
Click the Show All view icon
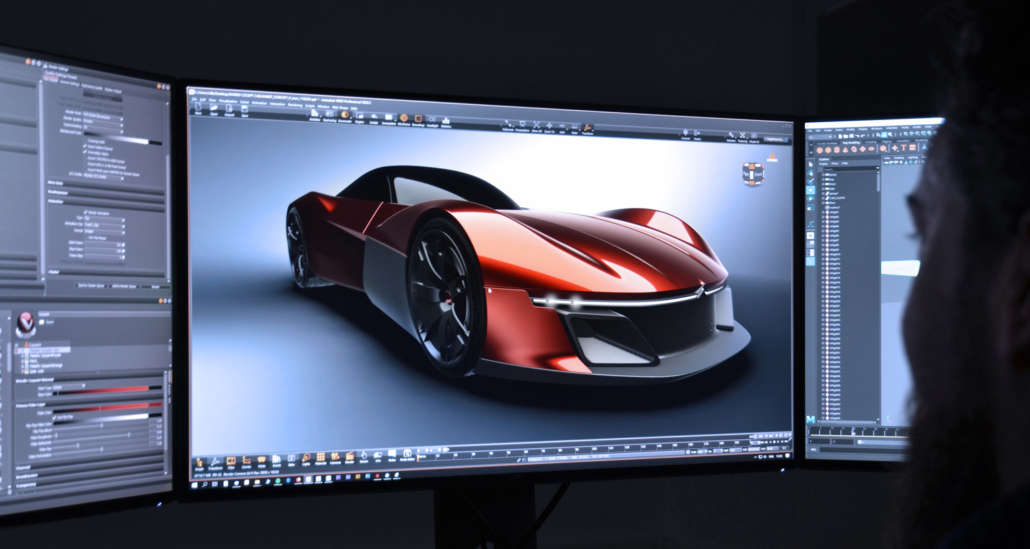pyautogui.click(x=536, y=127)
